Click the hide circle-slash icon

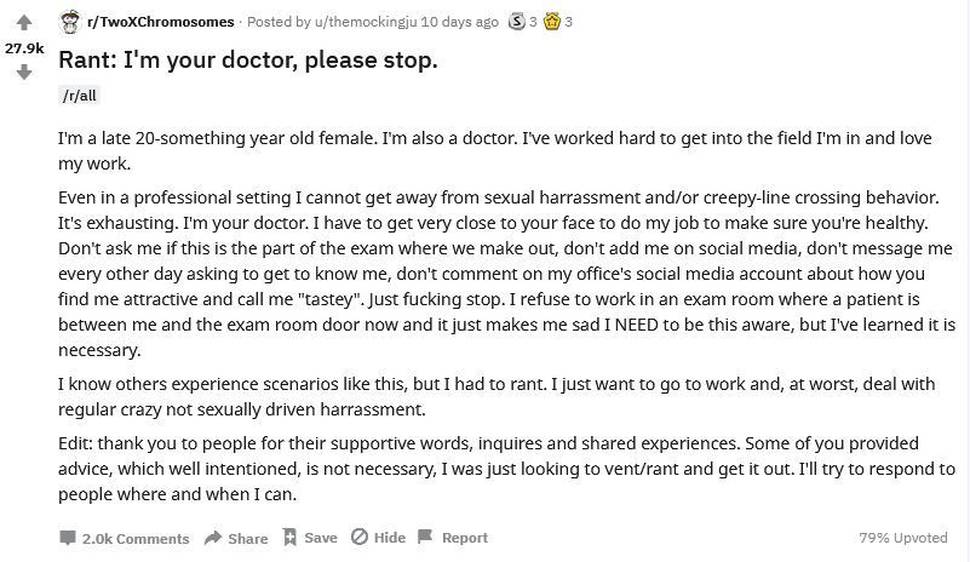point(359,537)
